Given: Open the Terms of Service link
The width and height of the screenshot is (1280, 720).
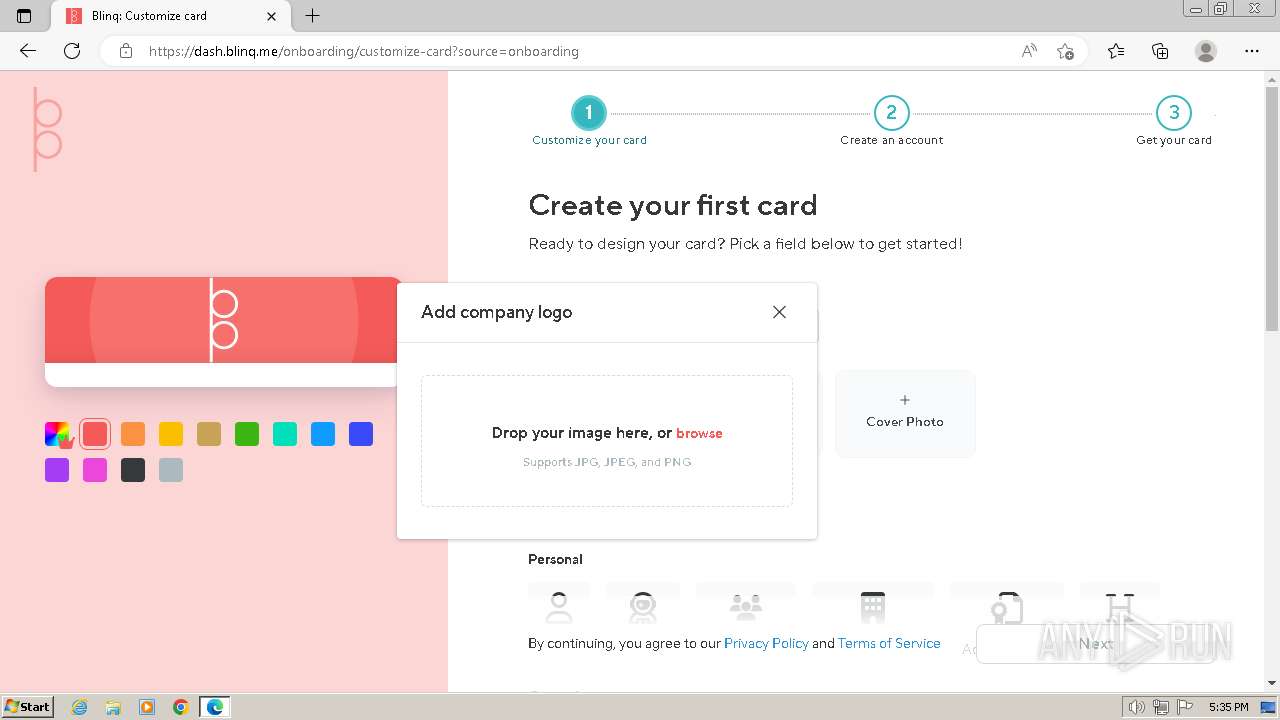Looking at the screenshot, I should (889, 643).
